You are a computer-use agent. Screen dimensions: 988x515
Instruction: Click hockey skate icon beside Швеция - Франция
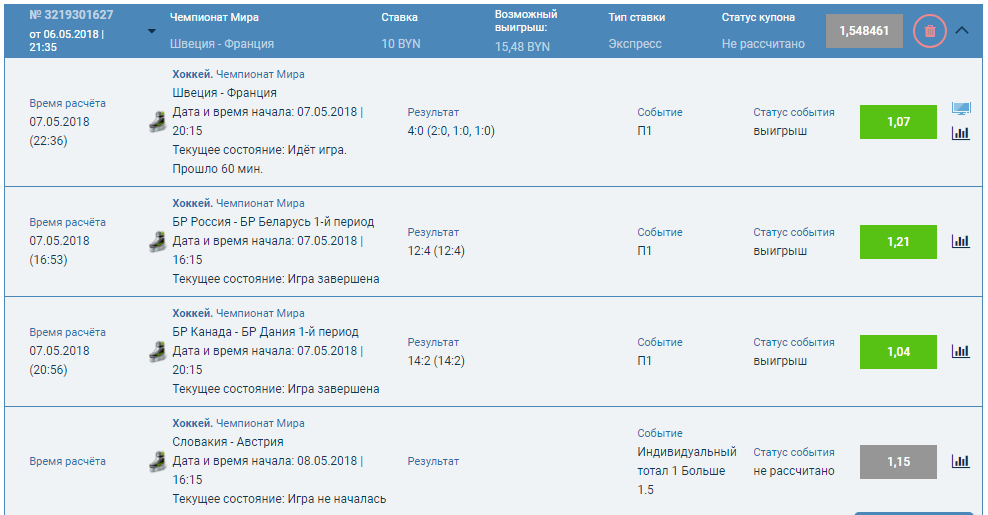point(157,122)
